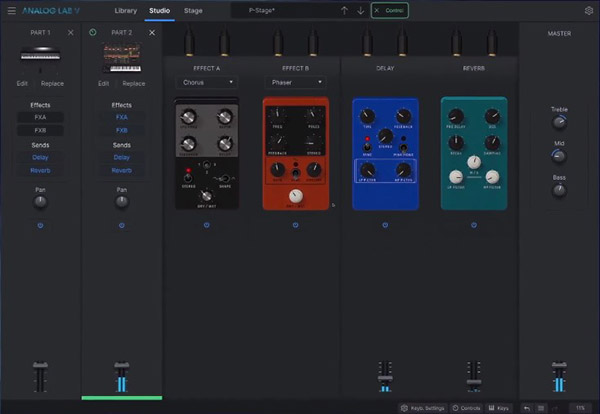The height and width of the screenshot is (414, 600).
Task: Open the Effect A Chorus dropdown
Action: click(x=206, y=82)
